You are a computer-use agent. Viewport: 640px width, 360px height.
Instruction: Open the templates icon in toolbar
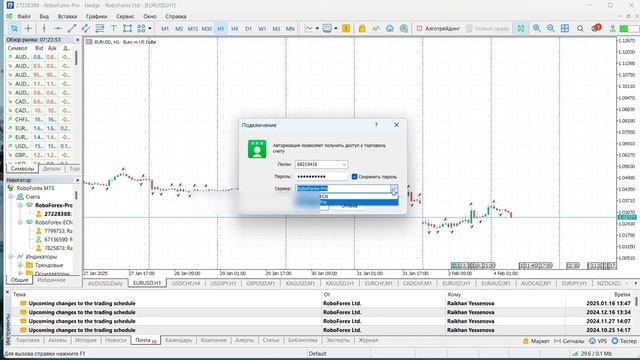pyautogui.click(x=327, y=29)
